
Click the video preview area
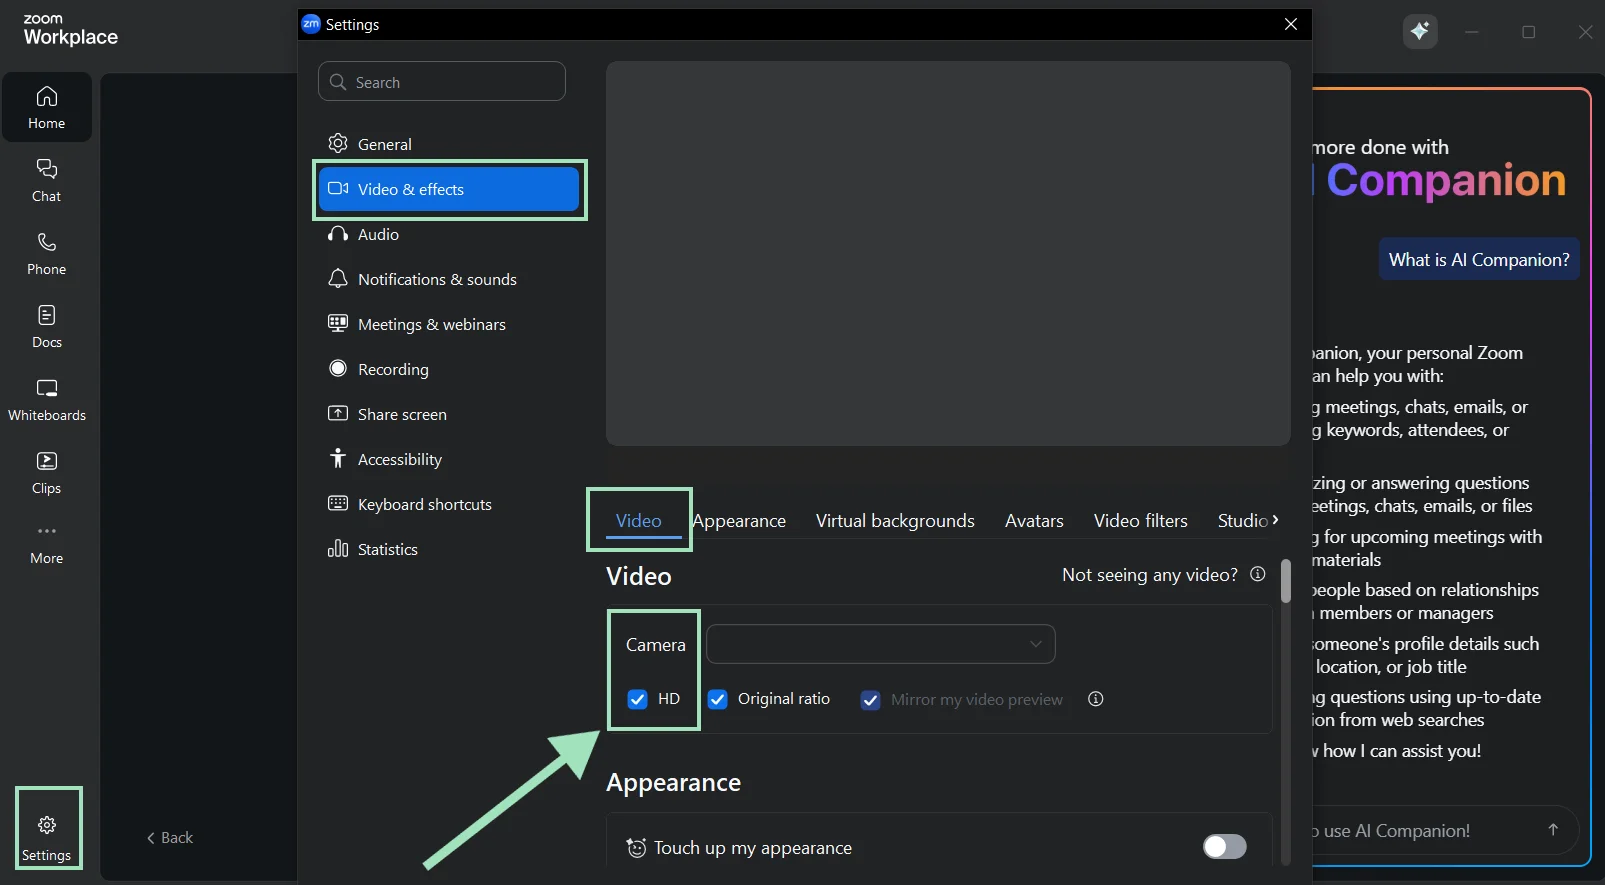tap(948, 253)
